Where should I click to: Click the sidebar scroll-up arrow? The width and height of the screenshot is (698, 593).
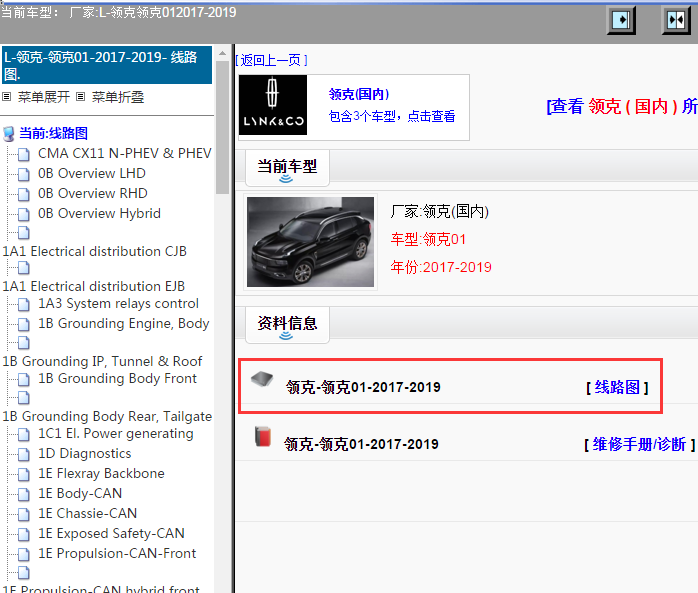click(x=222, y=53)
